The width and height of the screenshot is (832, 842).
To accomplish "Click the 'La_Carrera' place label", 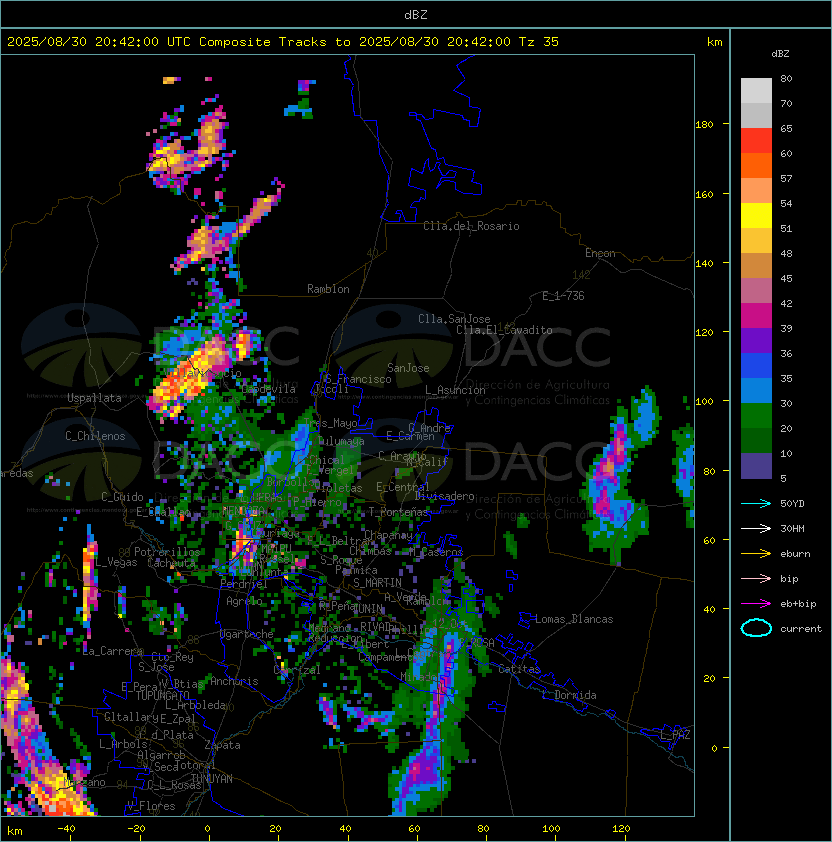I will tap(113, 651).
